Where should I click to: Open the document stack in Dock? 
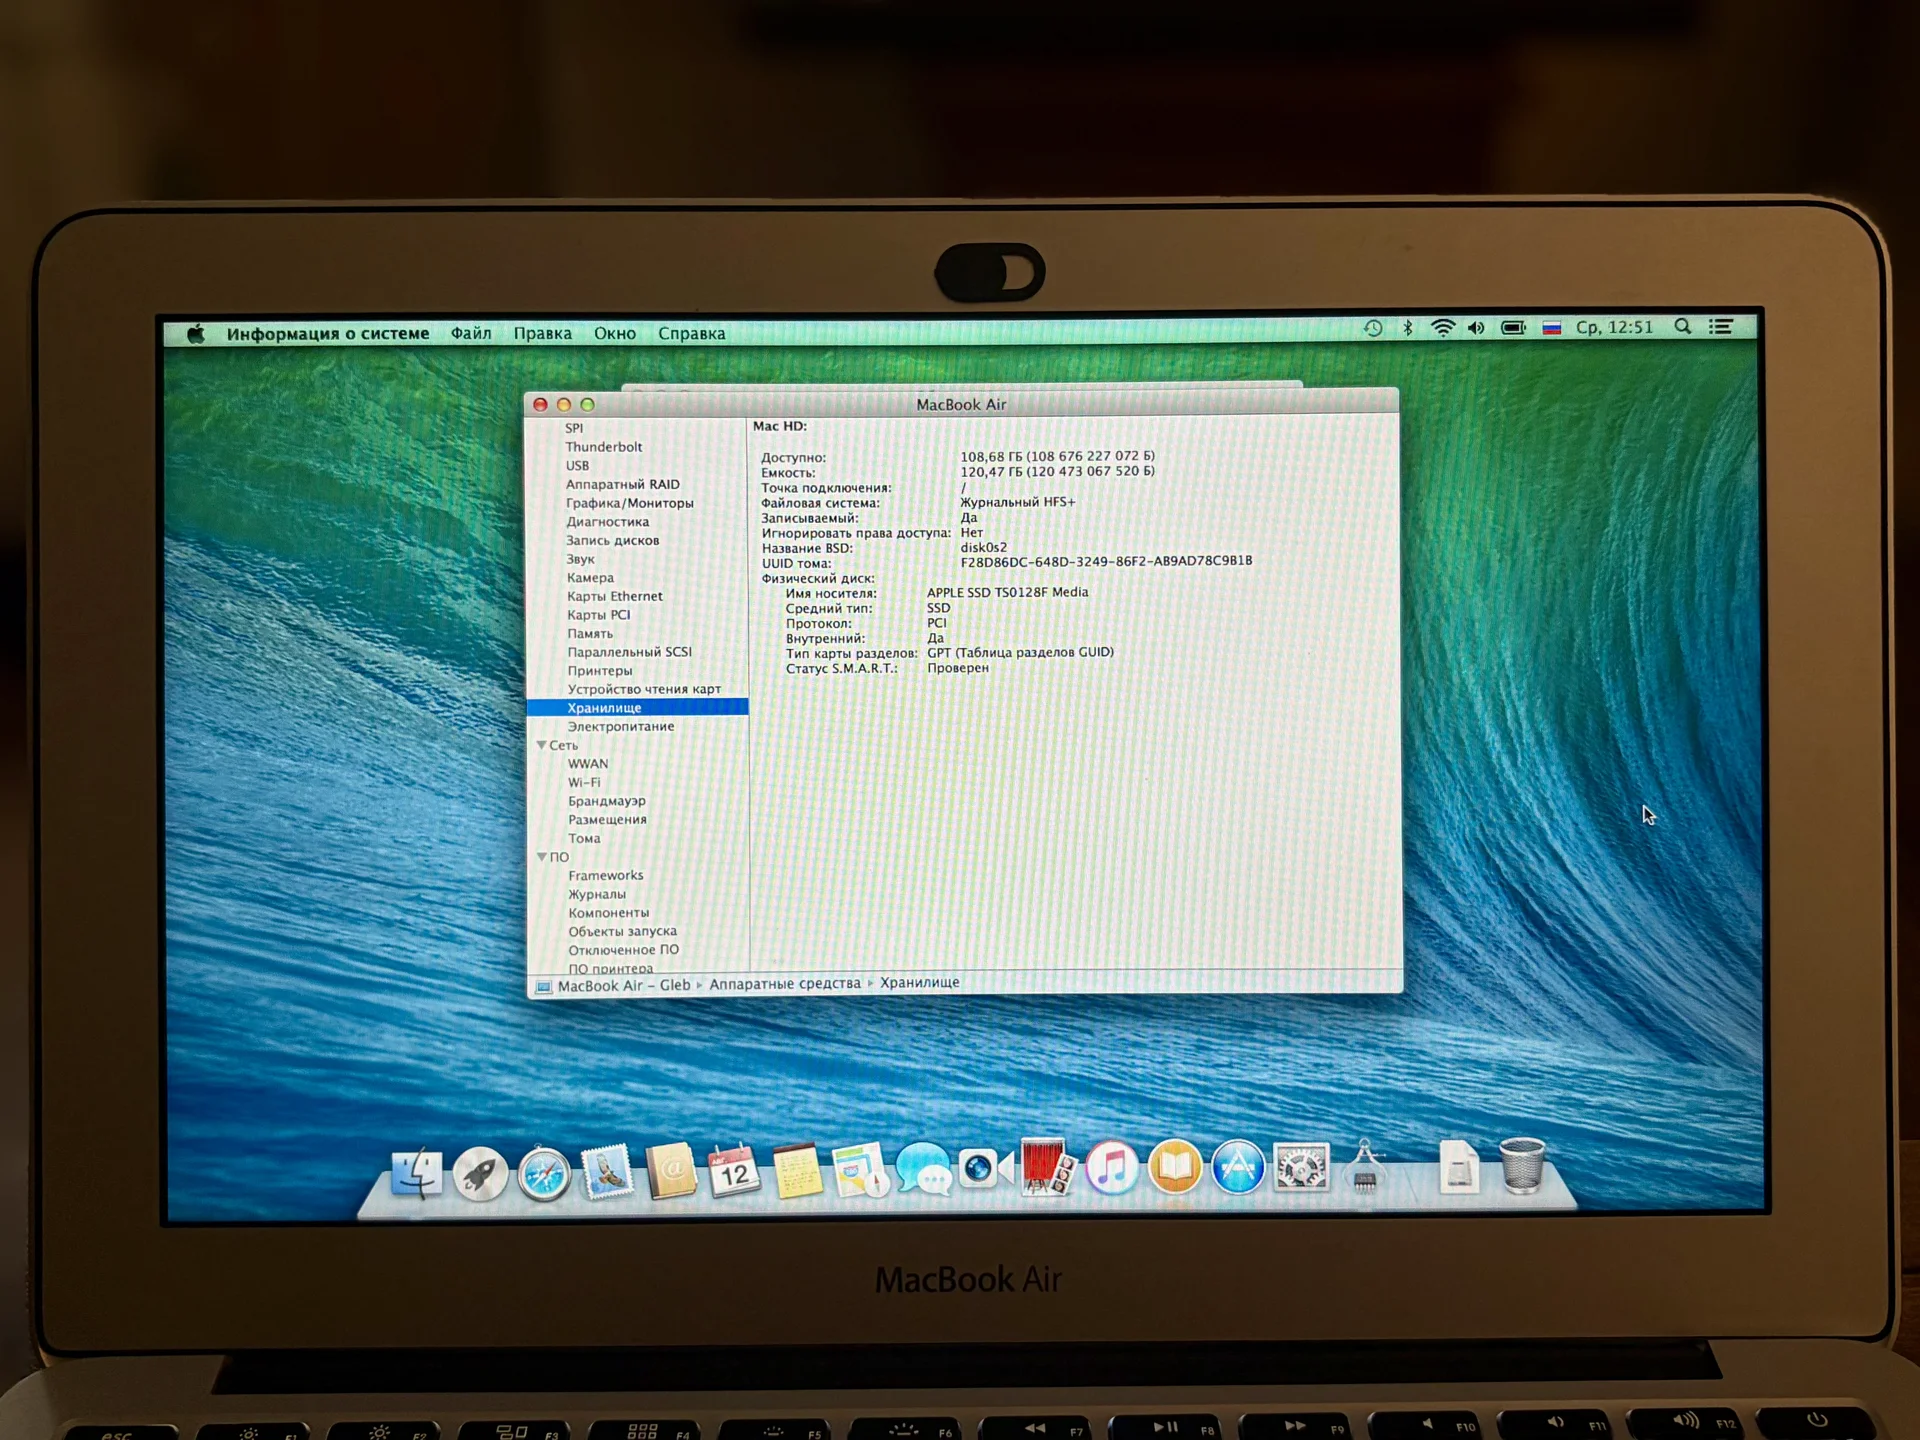tap(1459, 1166)
